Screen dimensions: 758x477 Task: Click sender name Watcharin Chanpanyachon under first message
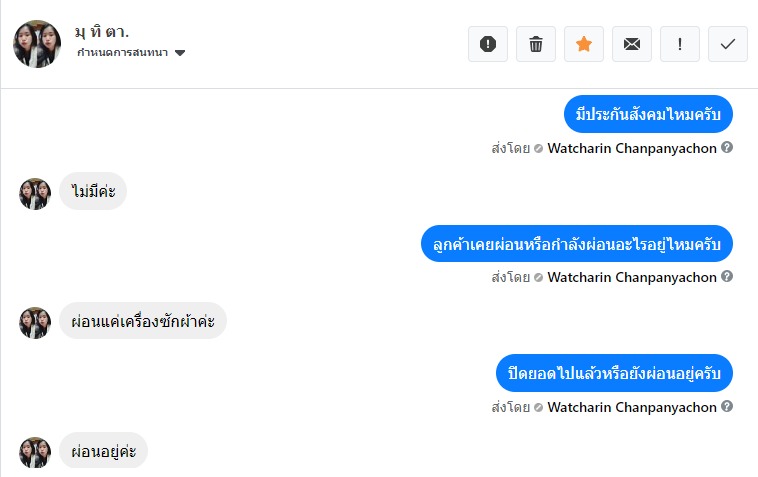pyautogui.click(x=632, y=148)
